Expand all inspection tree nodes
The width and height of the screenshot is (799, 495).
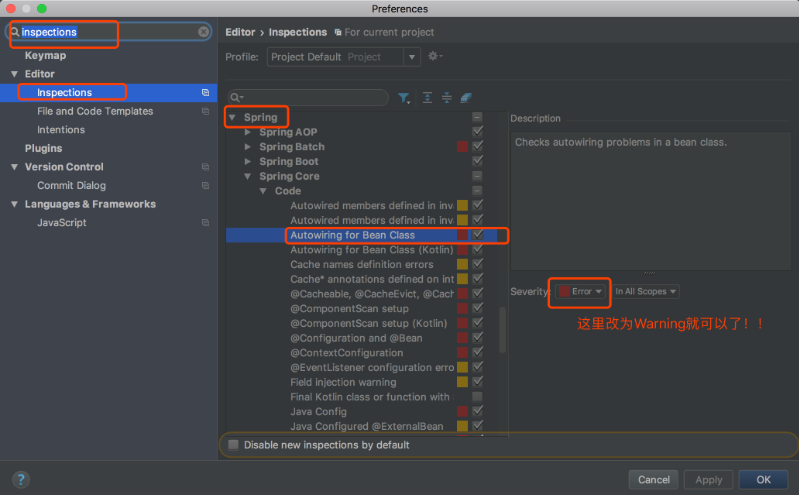[428, 98]
